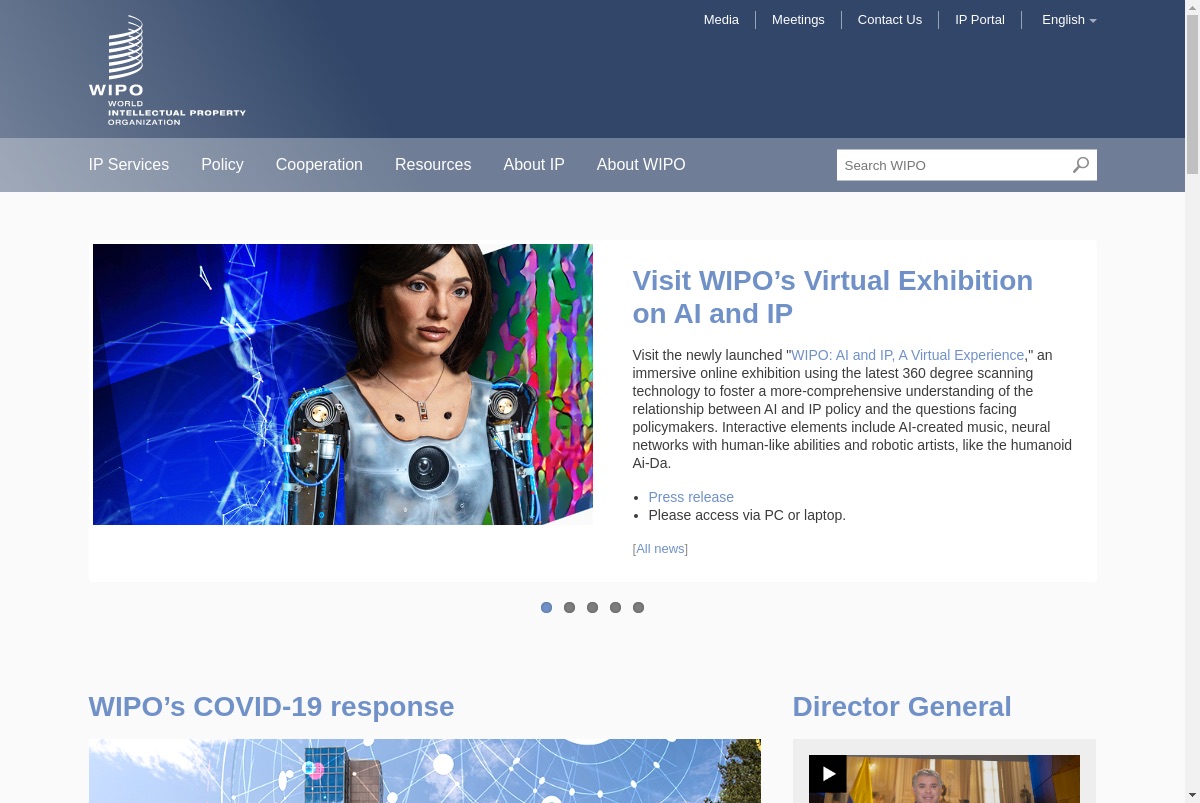The width and height of the screenshot is (1200, 803).
Task: Open the Meetings link
Action: (x=798, y=20)
